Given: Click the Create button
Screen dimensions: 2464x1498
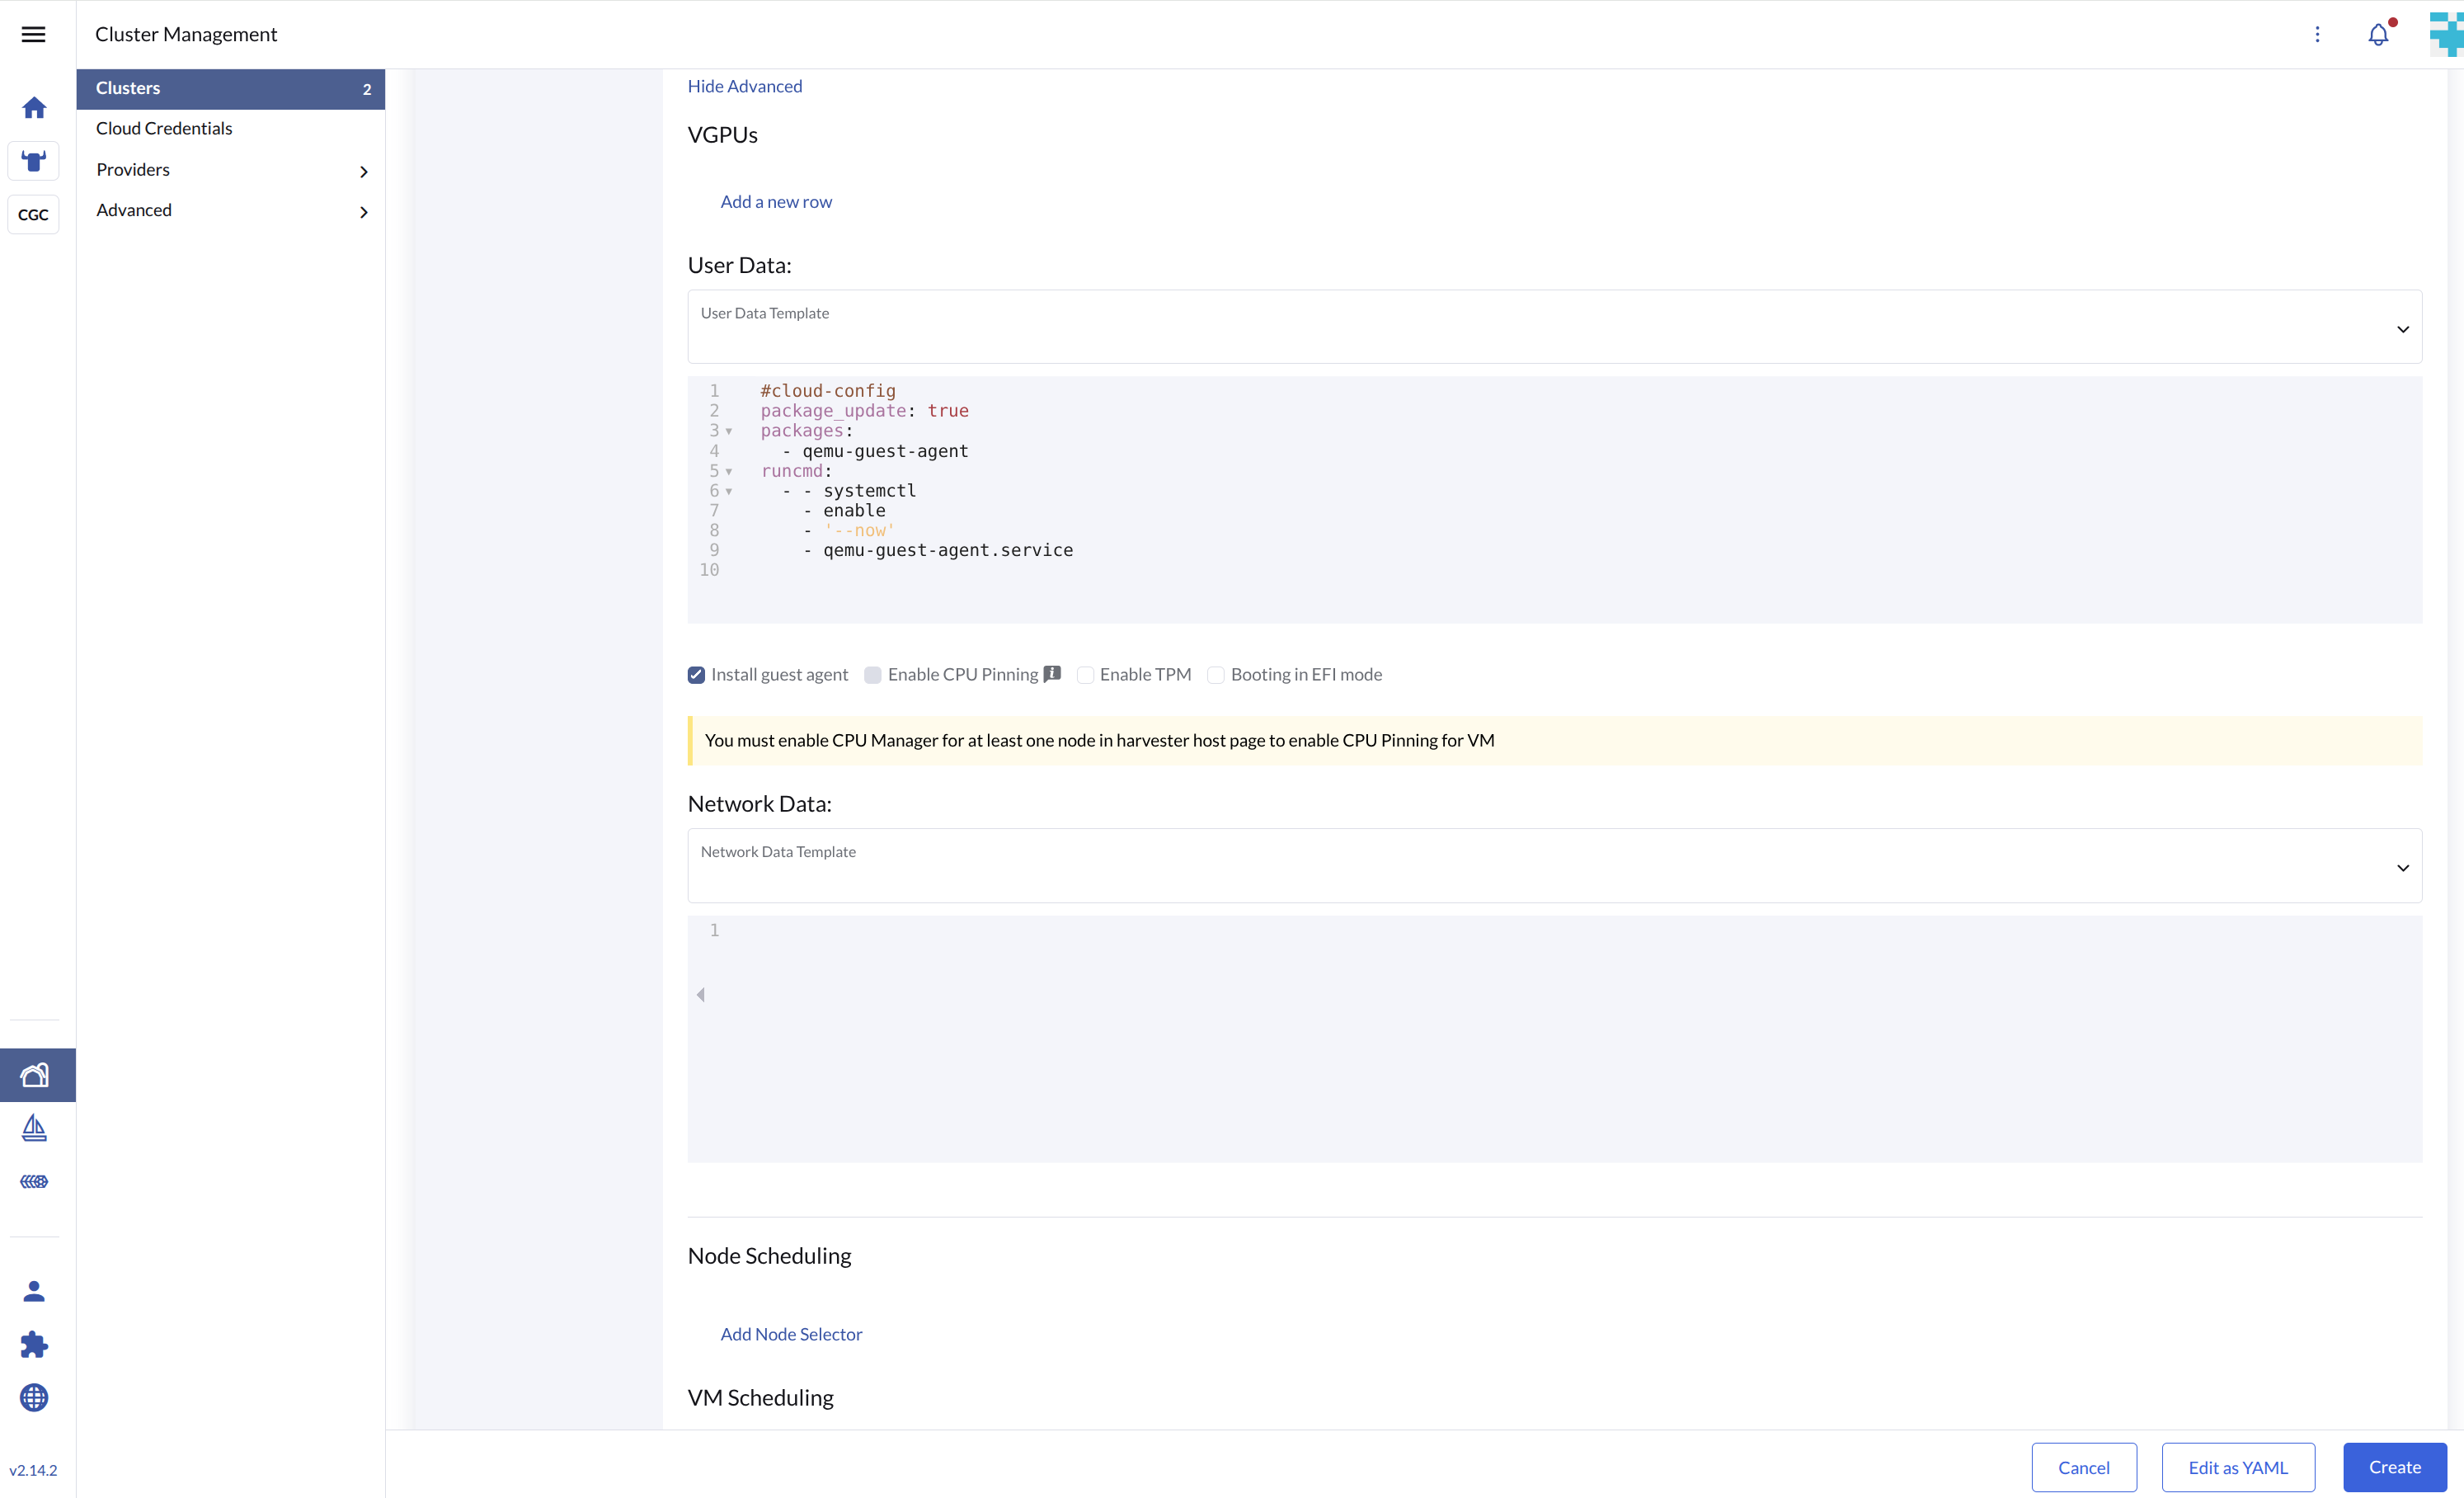Looking at the screenshot, I should (x=2394, y=1467).
